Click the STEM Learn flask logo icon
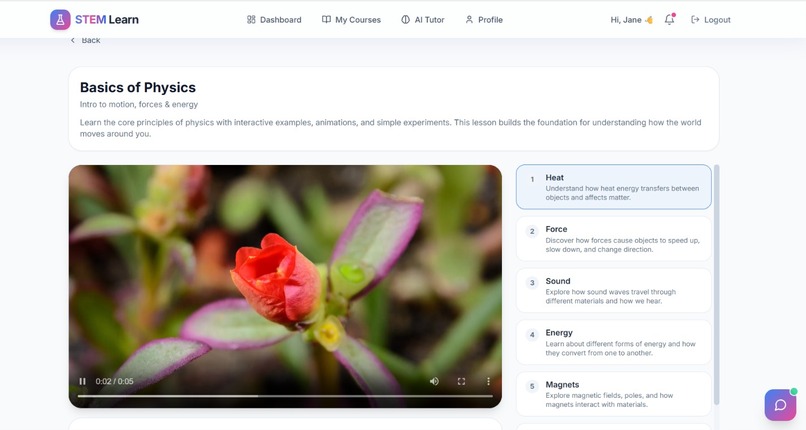Viewport: 806px width, 430px height. pyautogui.click(x=60, y=20)
